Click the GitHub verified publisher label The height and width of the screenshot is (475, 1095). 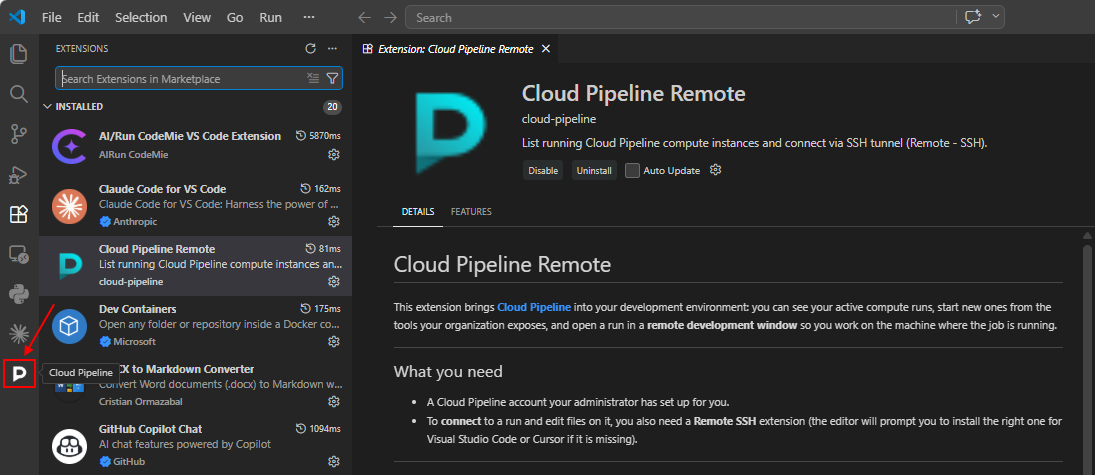122,462
